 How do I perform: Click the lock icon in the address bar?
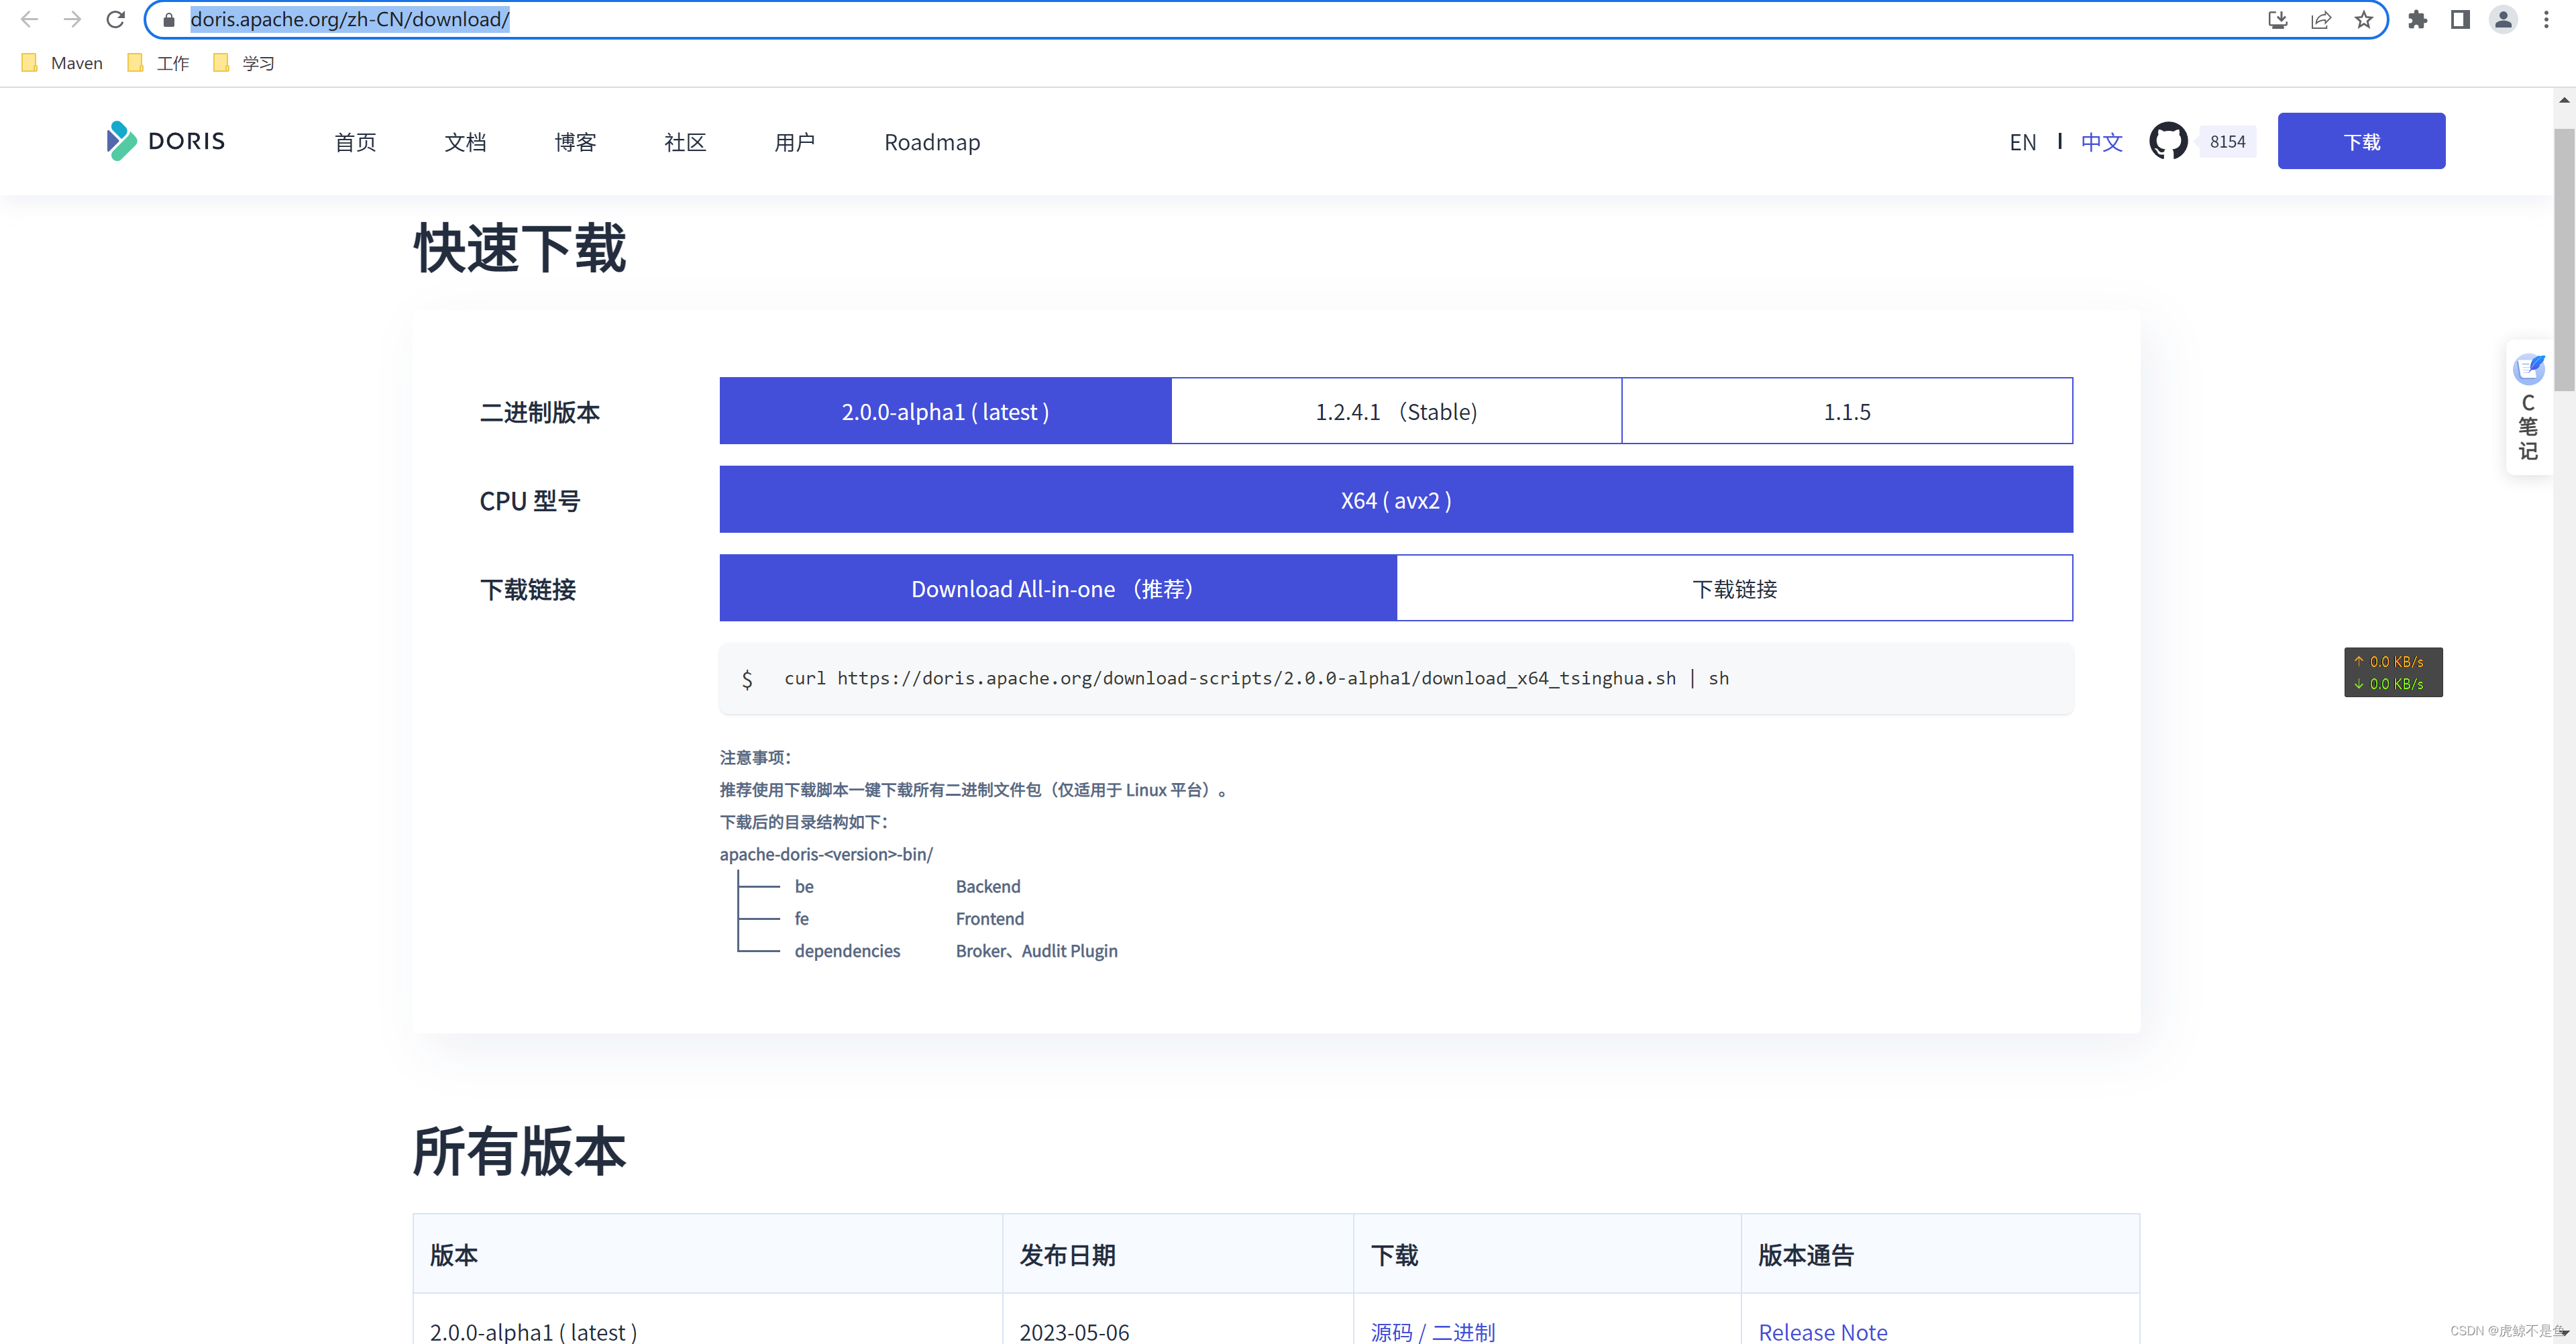click(168, 19)
